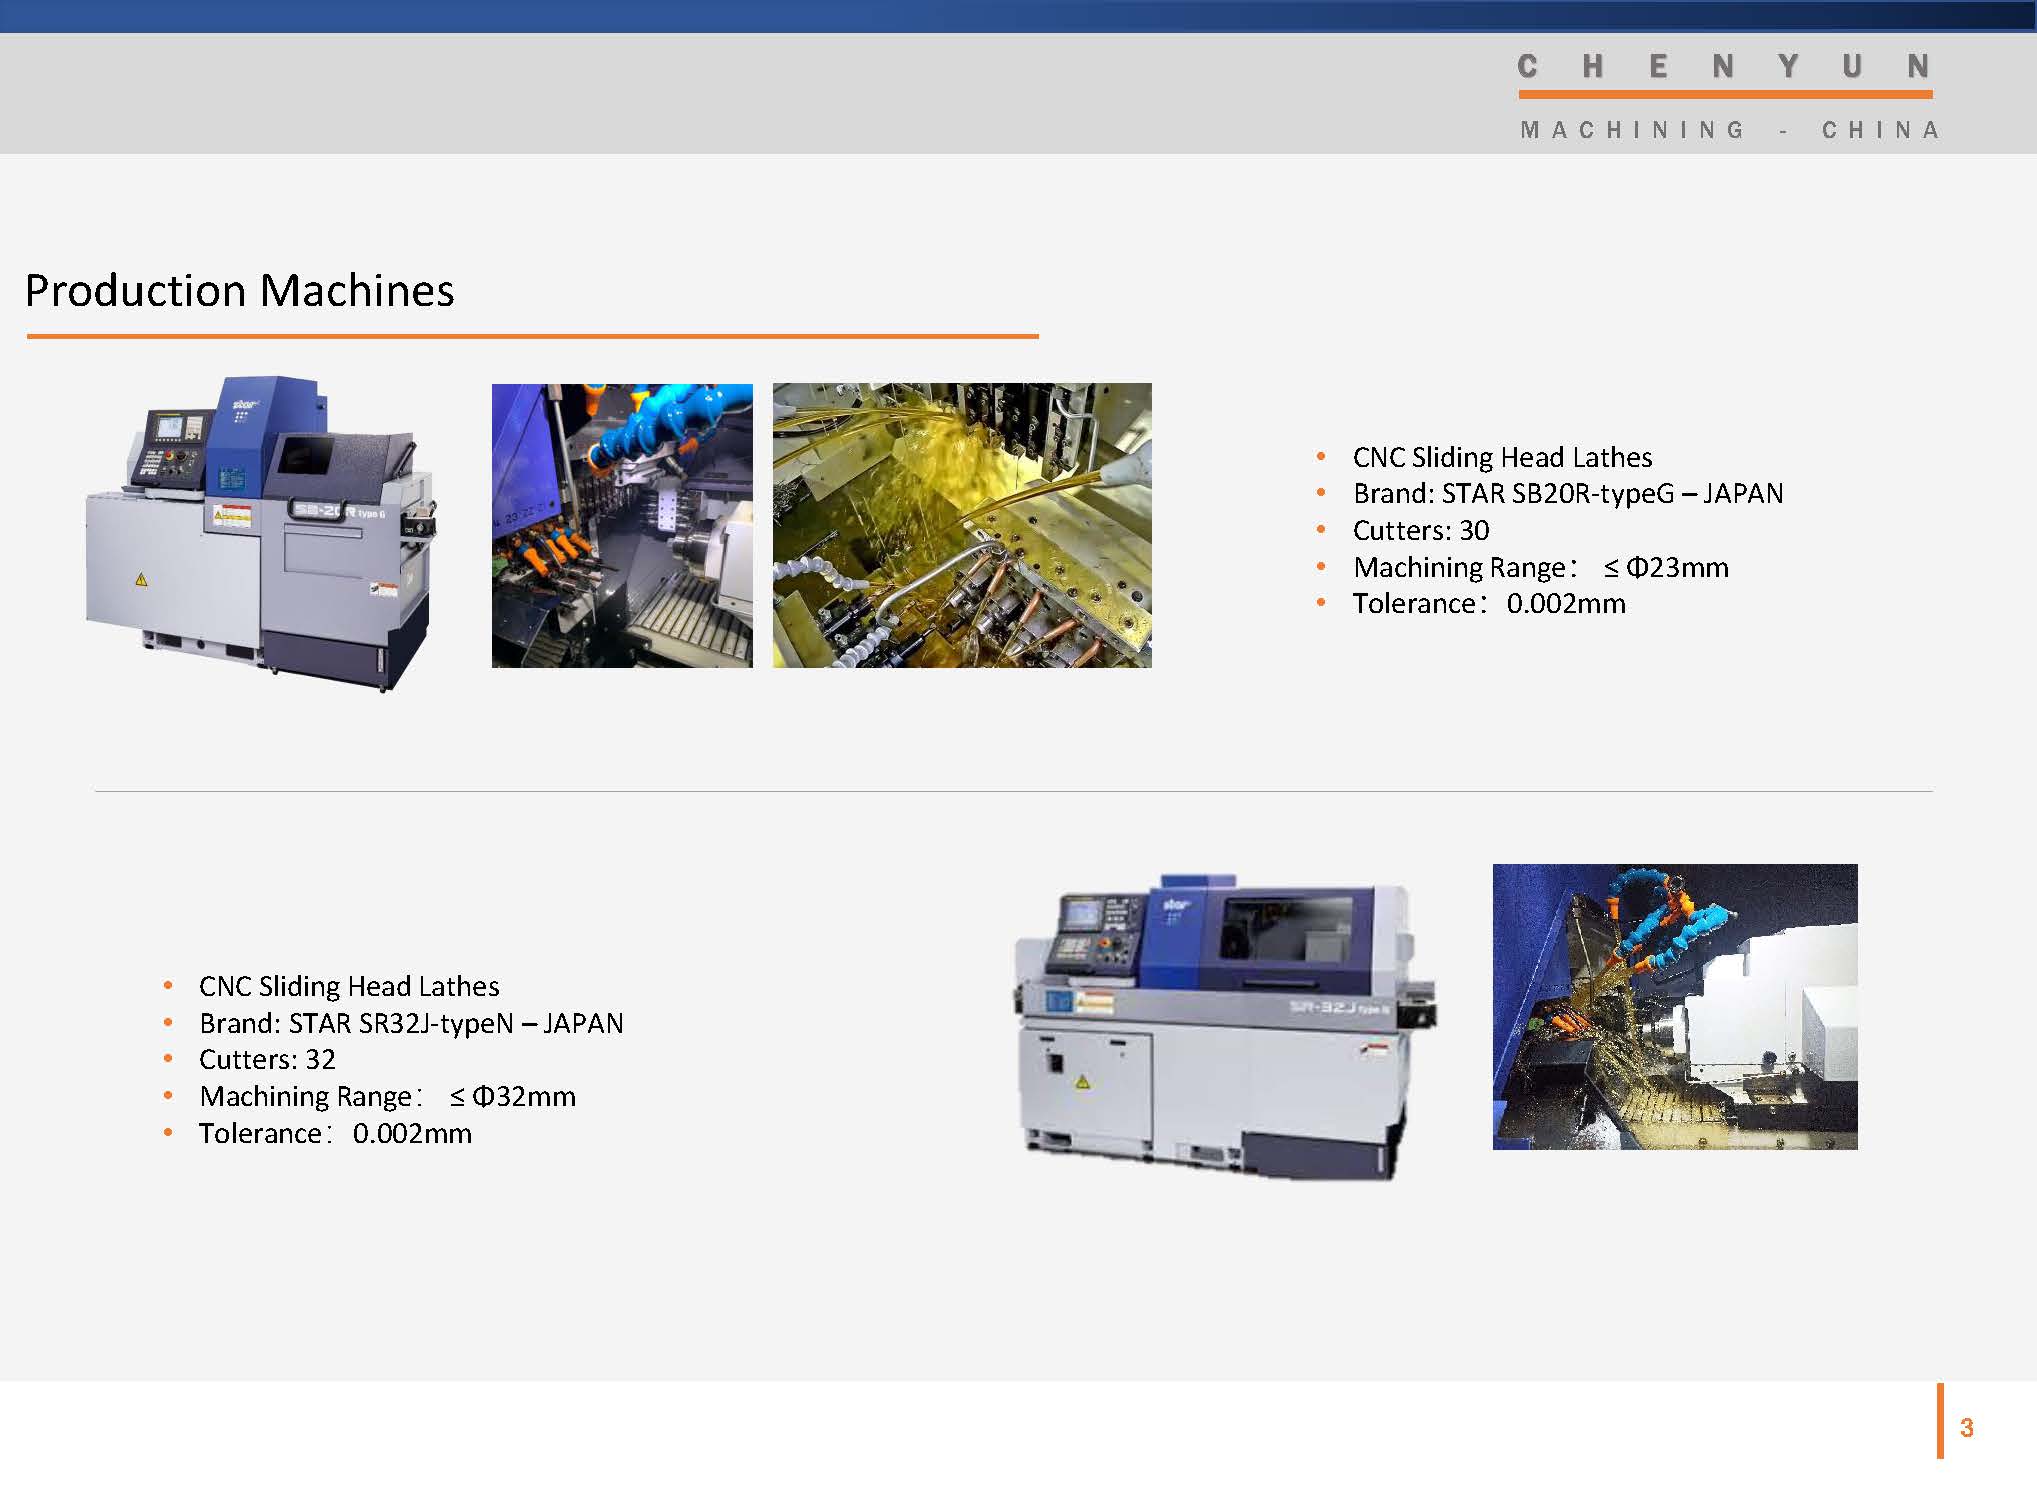2037x1500 pixels.
Task: Click "Brand: STAR SB20R-typeG – JAPAN" line
Action: point(1567,494)
